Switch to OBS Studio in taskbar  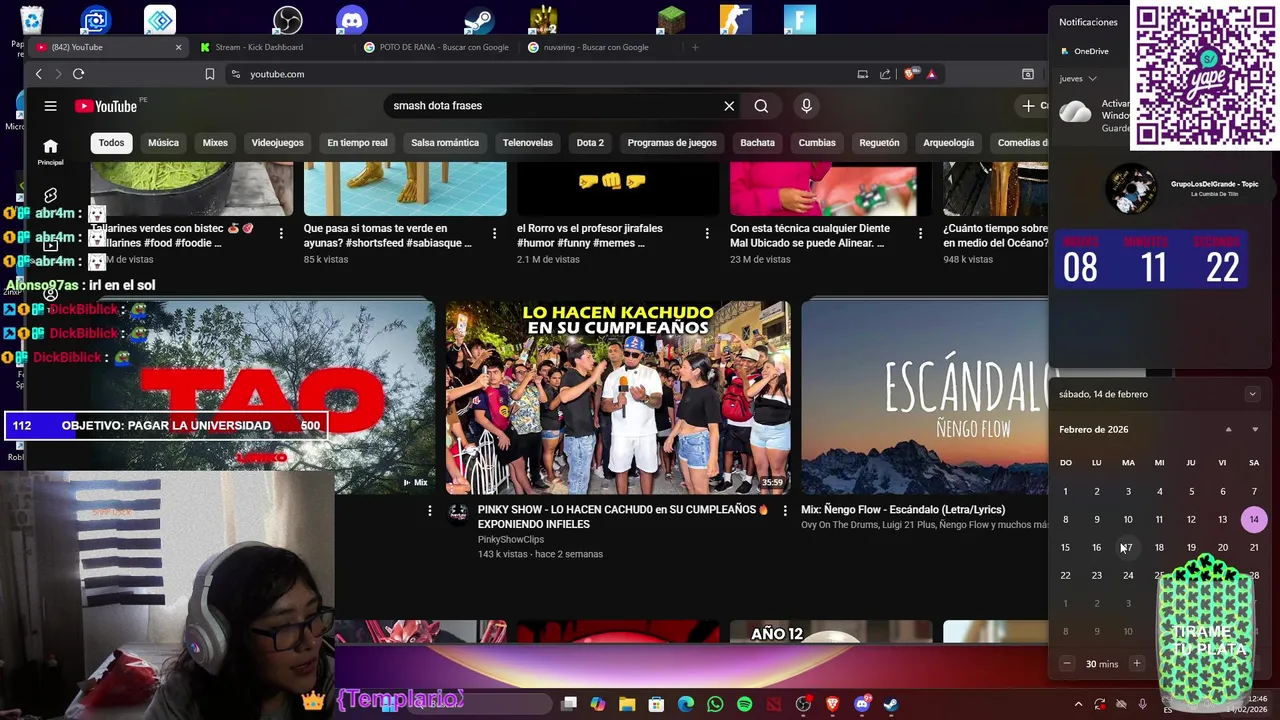(803, 704)
